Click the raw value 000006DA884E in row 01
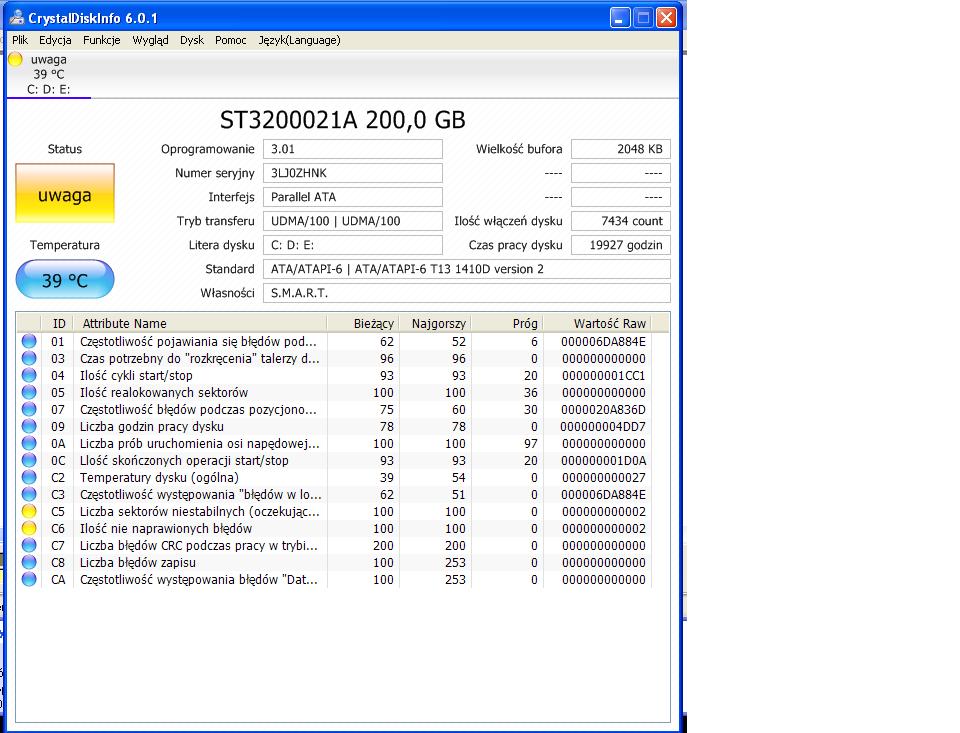 click(x=603, y=341)
